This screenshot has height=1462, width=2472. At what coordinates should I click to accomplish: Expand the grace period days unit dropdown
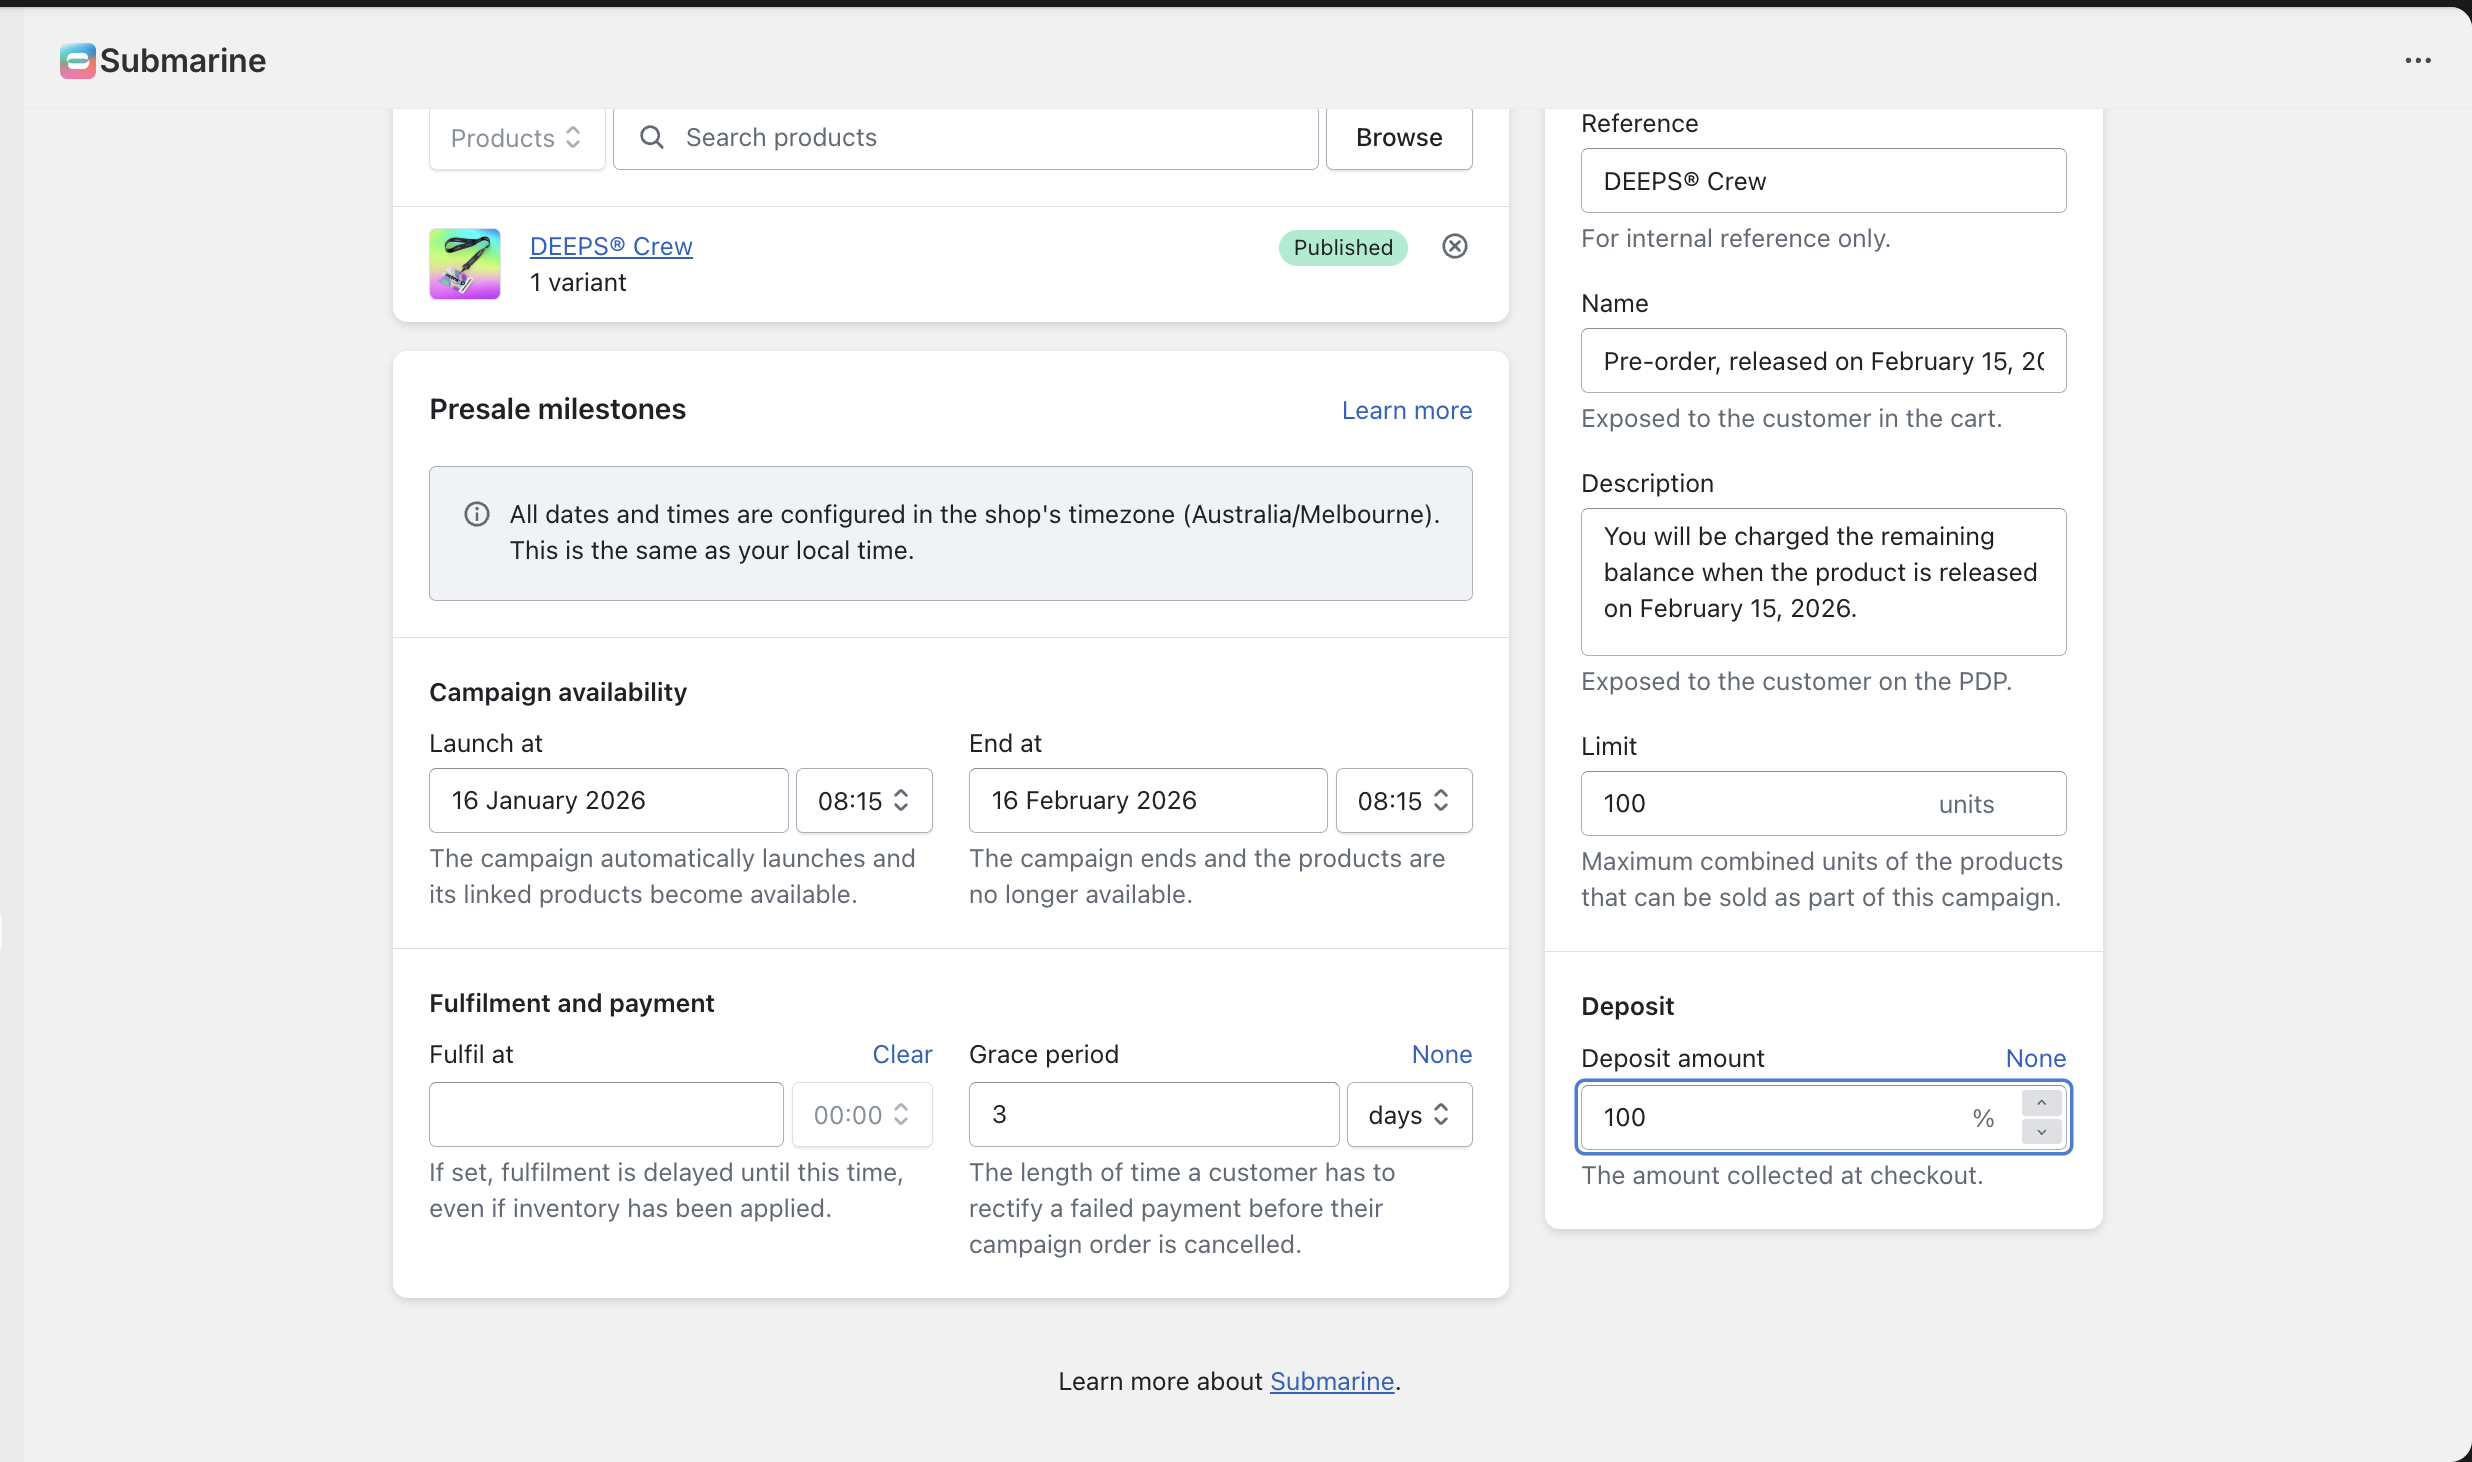pos(1408,1115)
